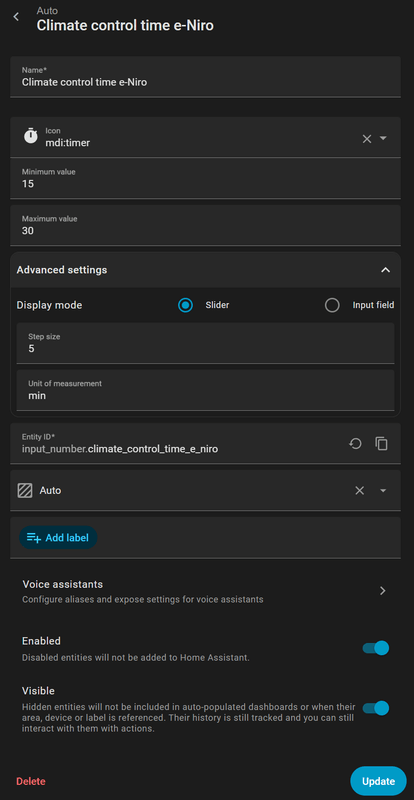Viewport: 414px width, 800px height.
Task: Click the Visible label text
Action: pos(38,691)
